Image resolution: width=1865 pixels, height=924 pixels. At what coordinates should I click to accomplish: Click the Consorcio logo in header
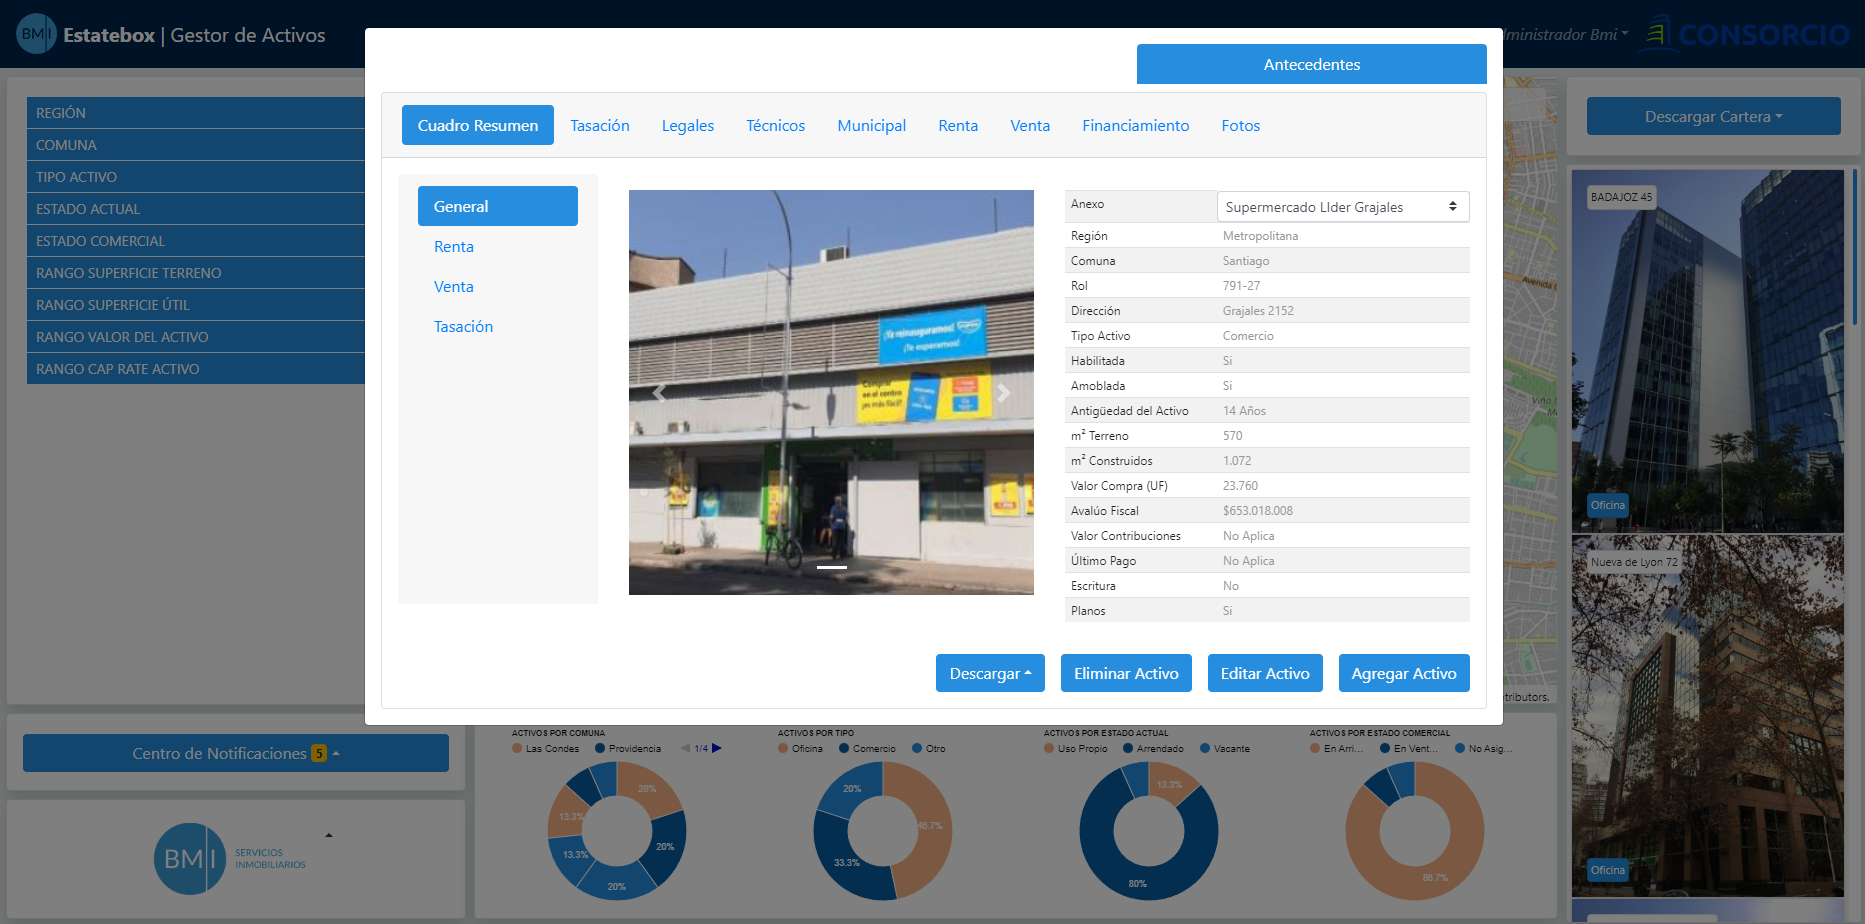pos(1748,34)
